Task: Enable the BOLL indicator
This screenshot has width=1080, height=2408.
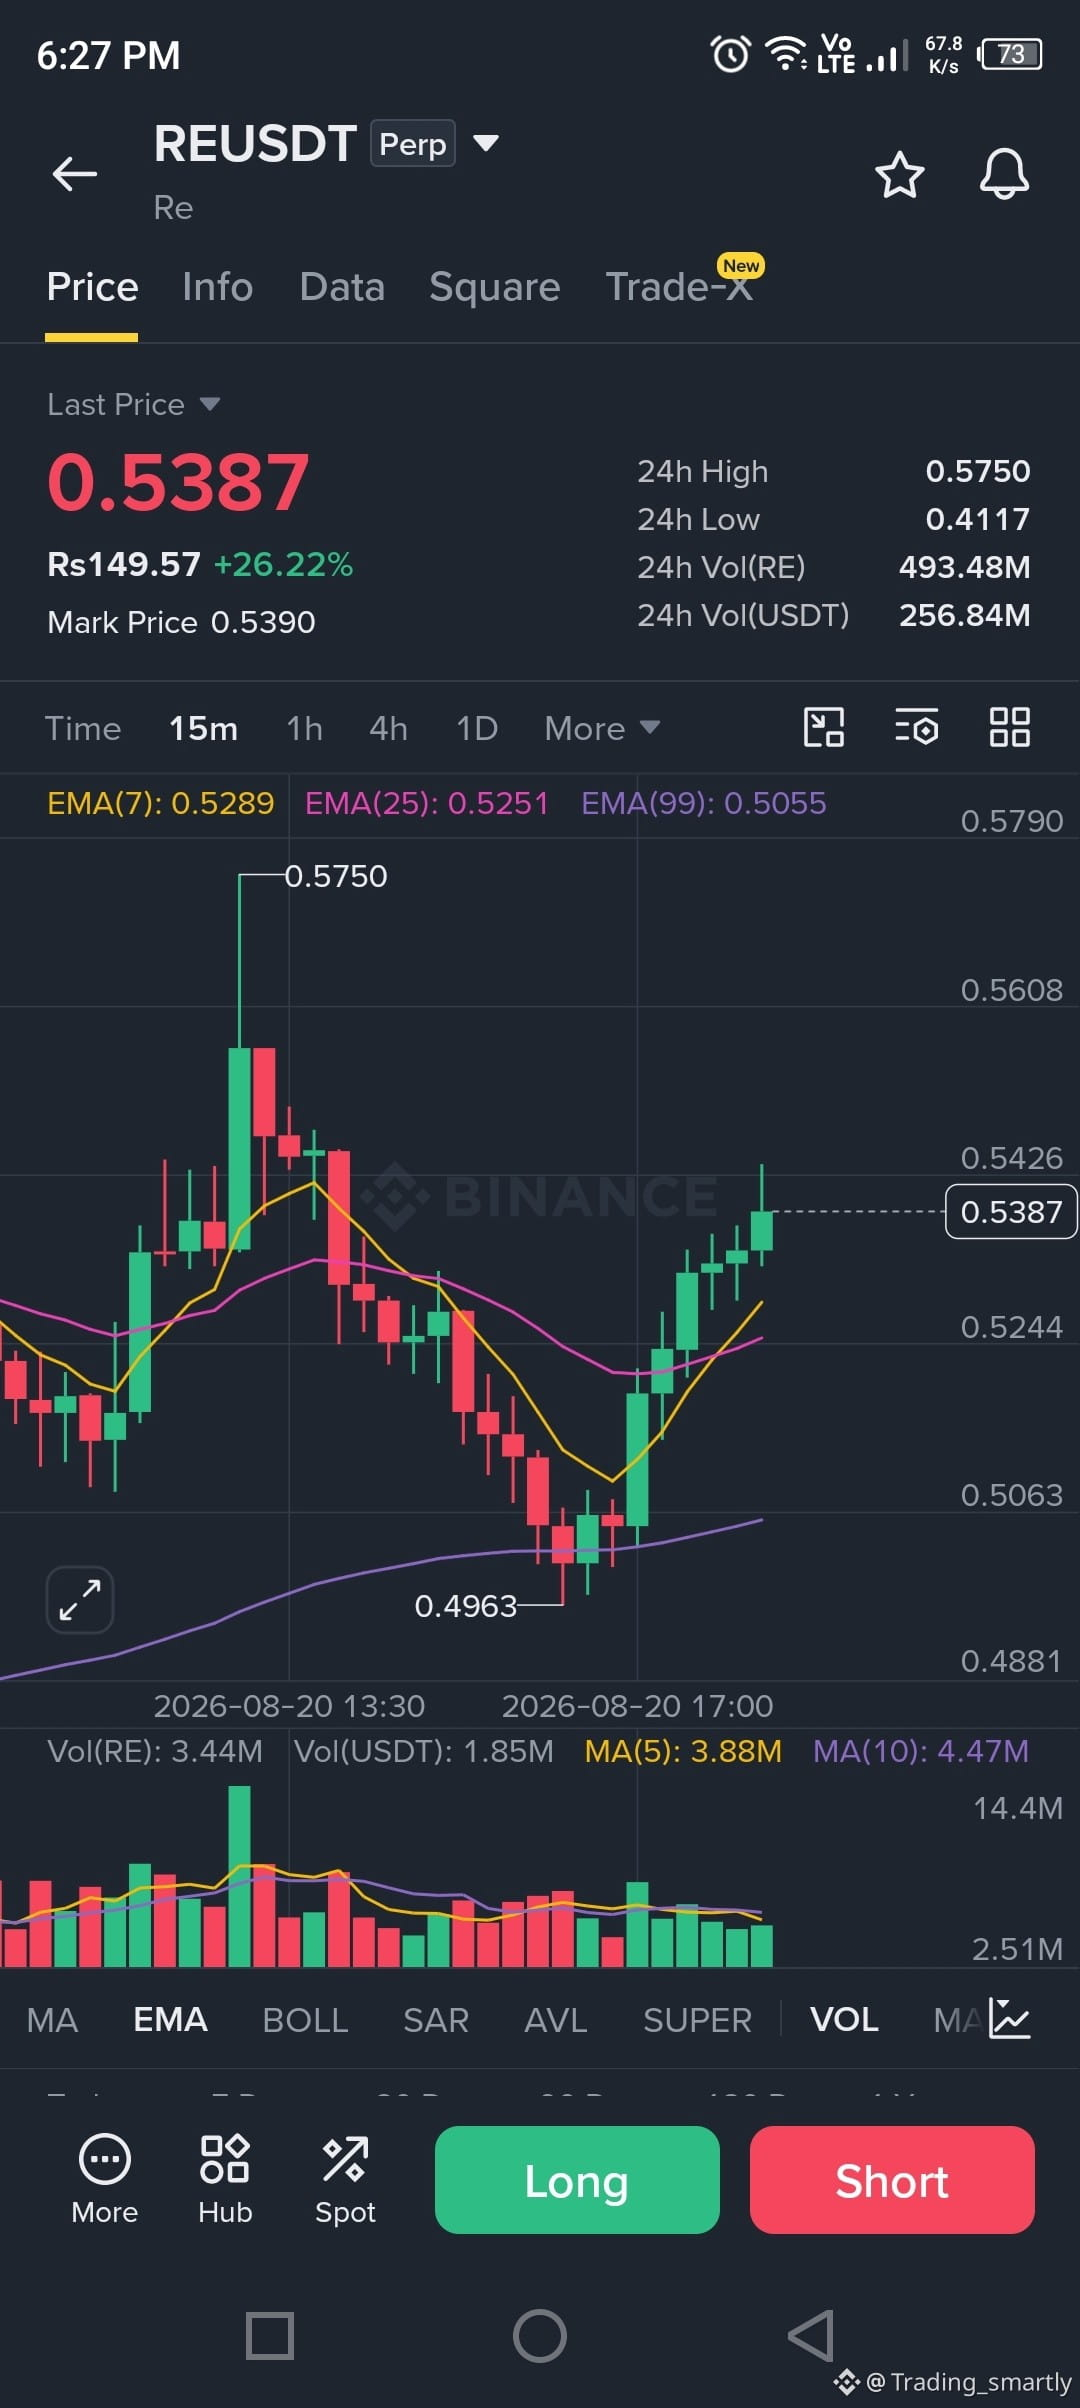Action: click(x=305, y=2019)
